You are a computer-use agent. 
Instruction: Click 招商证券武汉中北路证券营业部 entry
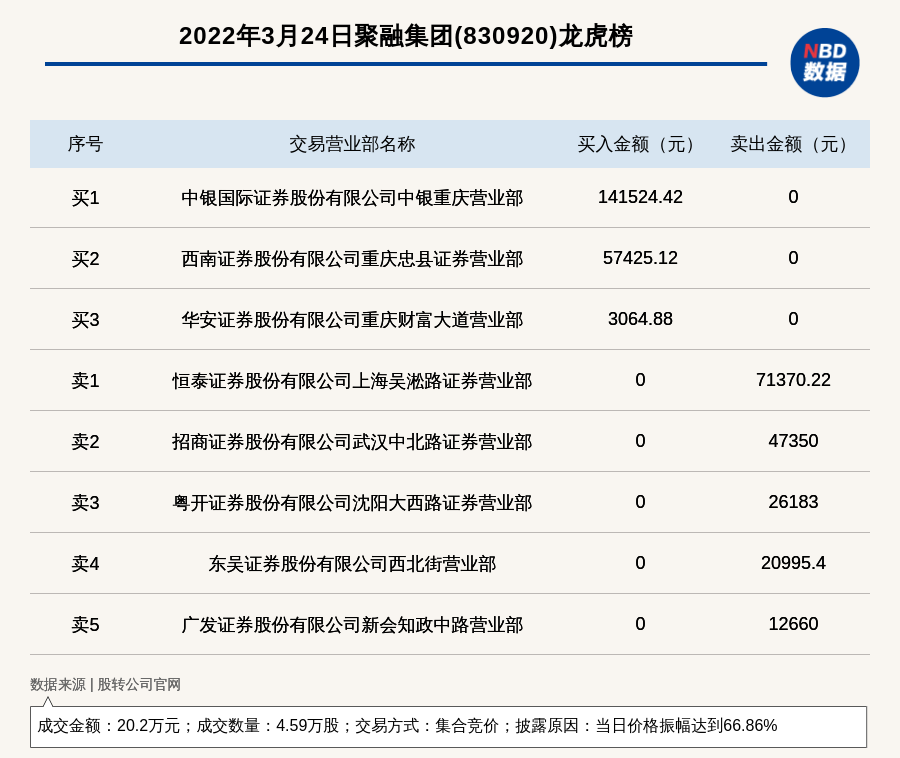coord(352,442)
